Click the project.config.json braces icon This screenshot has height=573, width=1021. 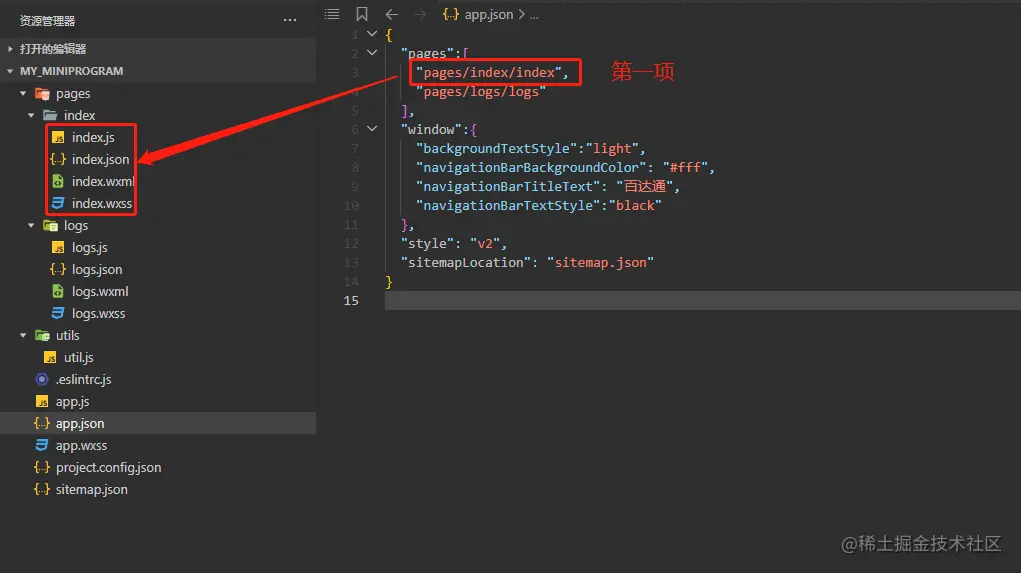pyautogui.click(x=42, y=468)
